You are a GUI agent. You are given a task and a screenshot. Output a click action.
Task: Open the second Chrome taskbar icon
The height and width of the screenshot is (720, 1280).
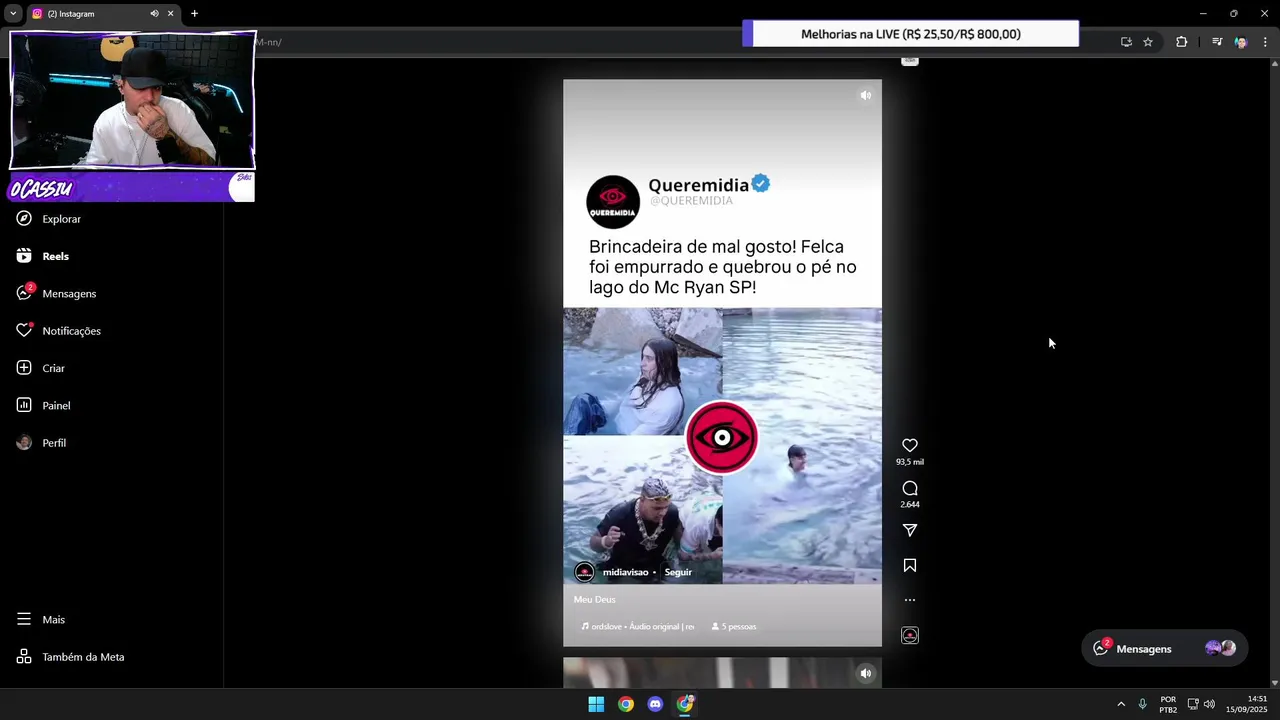685,704
